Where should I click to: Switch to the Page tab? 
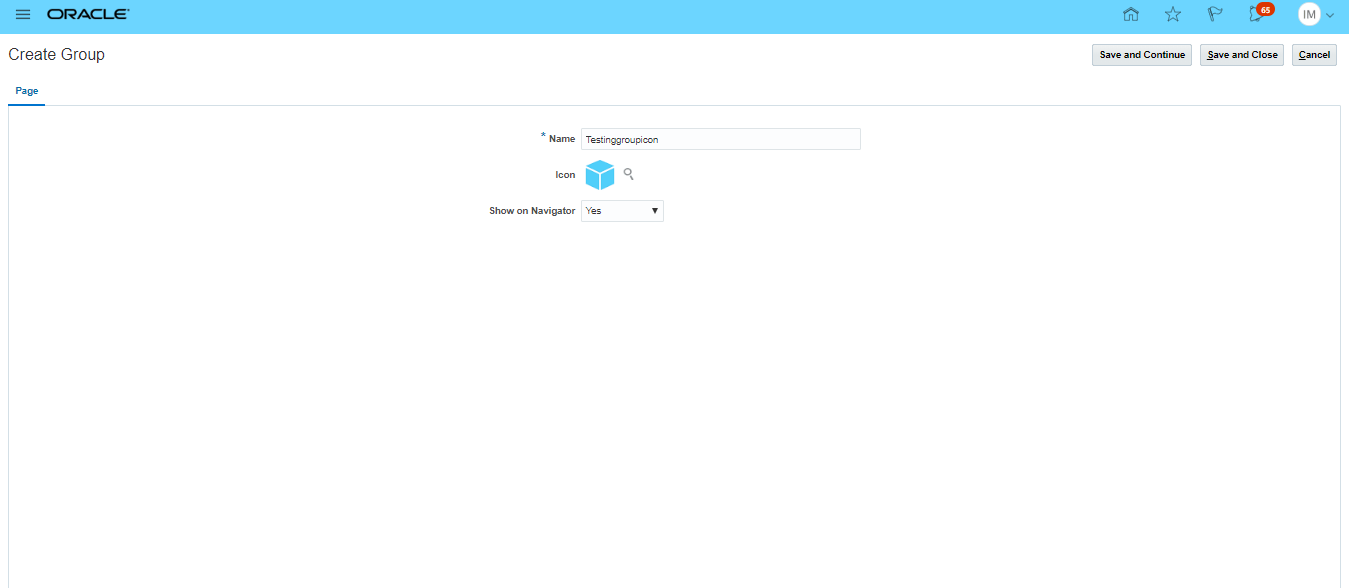coord(27,91)
